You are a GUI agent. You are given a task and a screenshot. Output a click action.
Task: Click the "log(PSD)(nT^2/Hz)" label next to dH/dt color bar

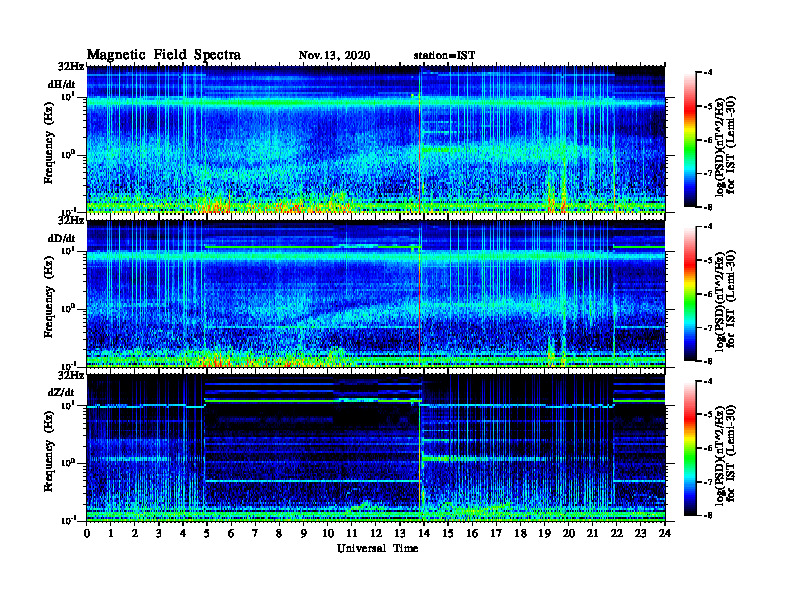coord(720,145)
